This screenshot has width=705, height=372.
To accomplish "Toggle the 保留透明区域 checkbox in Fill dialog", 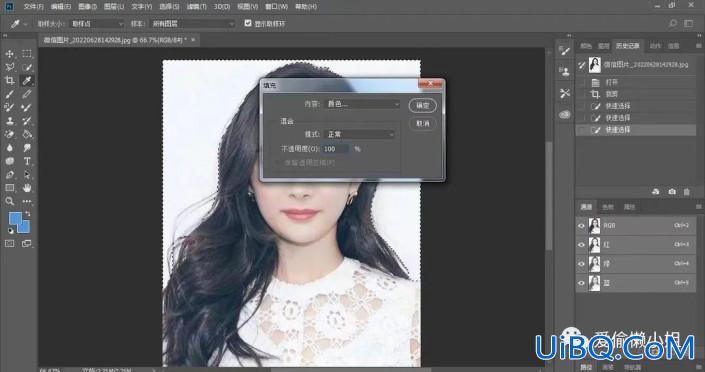I will point(278,162).
